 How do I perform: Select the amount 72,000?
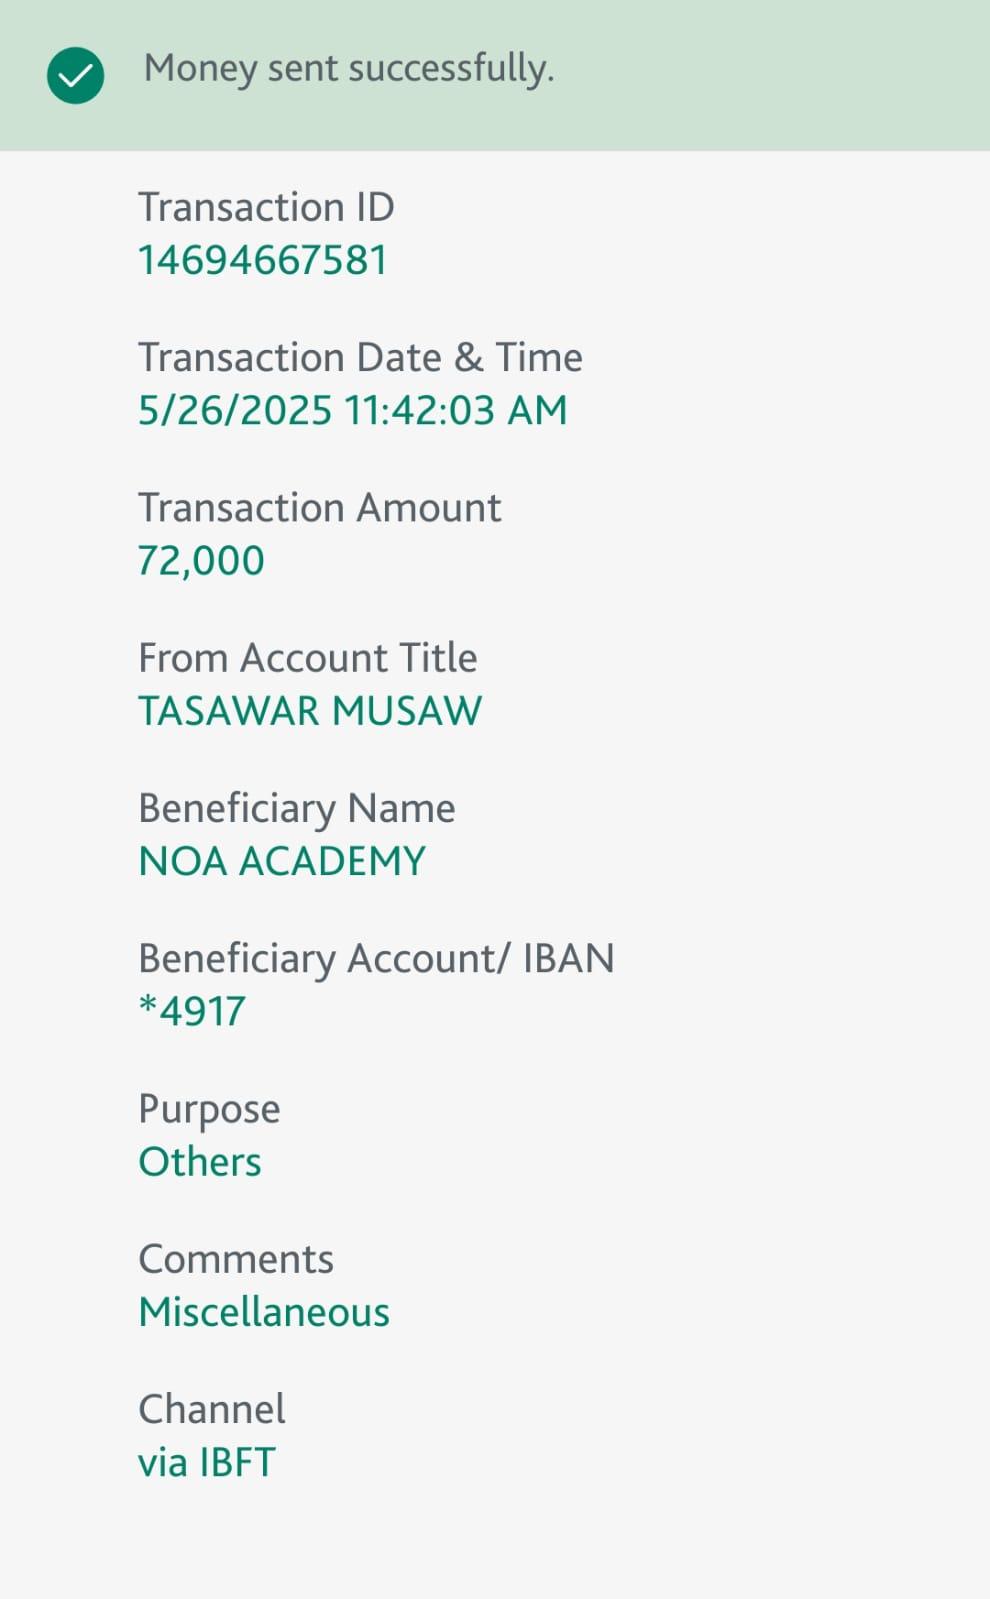(x=201, y=560)
